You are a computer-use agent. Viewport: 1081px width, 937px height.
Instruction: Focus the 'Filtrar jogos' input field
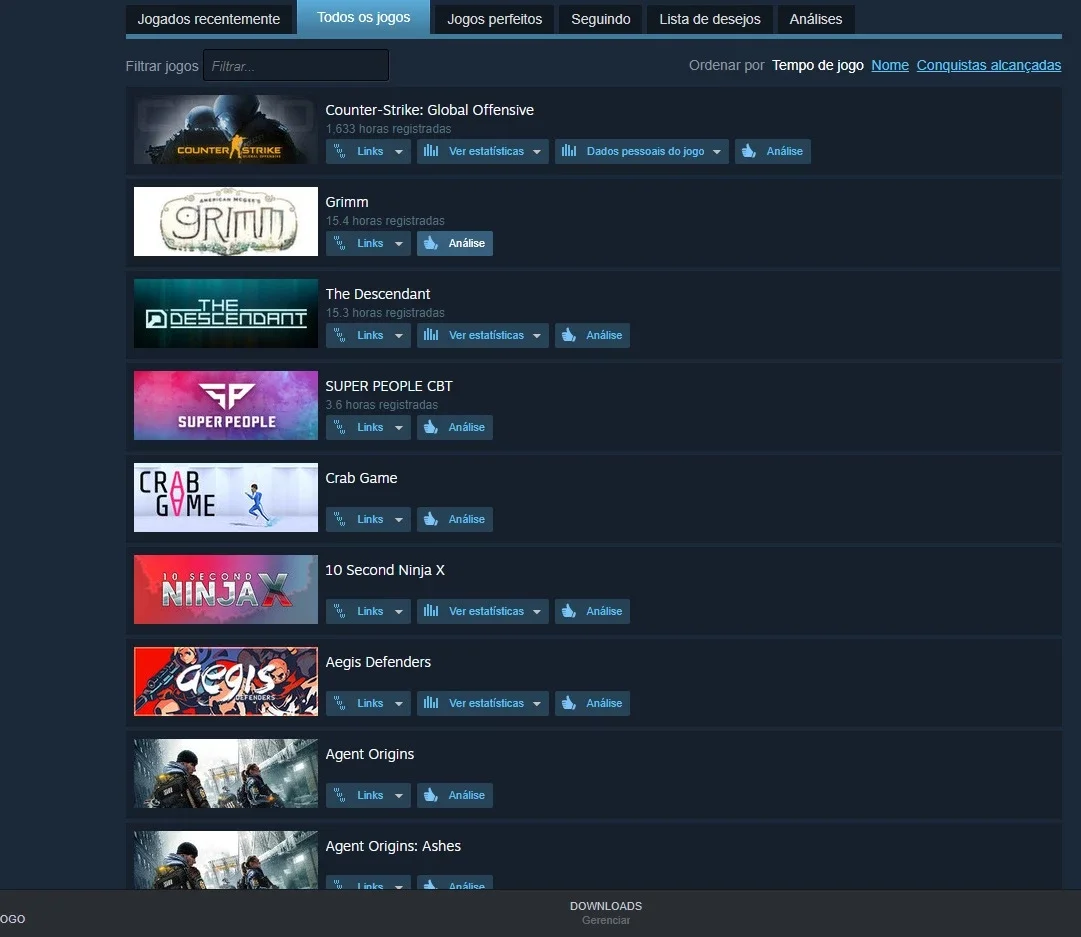[296, 66]
